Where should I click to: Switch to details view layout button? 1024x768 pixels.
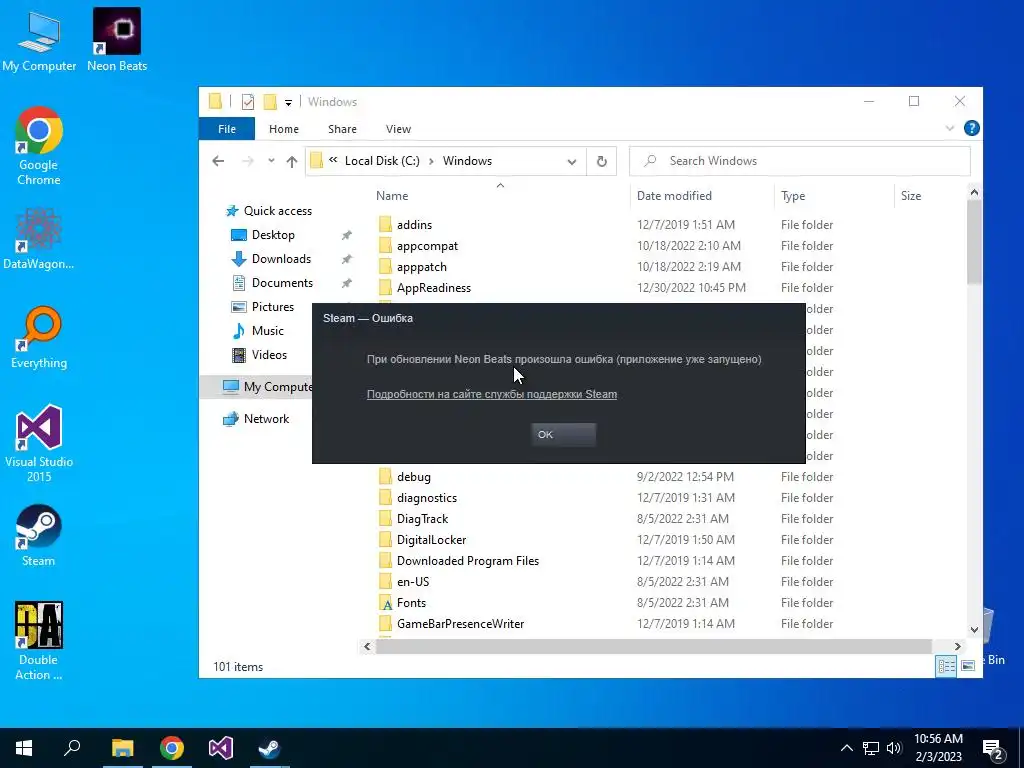tap(946, 666)
